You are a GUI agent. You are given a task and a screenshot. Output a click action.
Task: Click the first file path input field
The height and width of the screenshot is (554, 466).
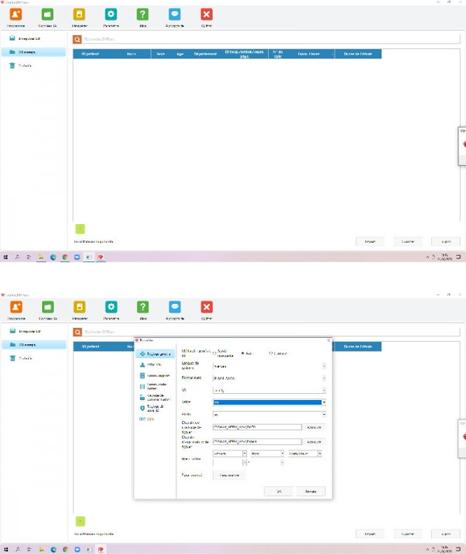point(257,427)
